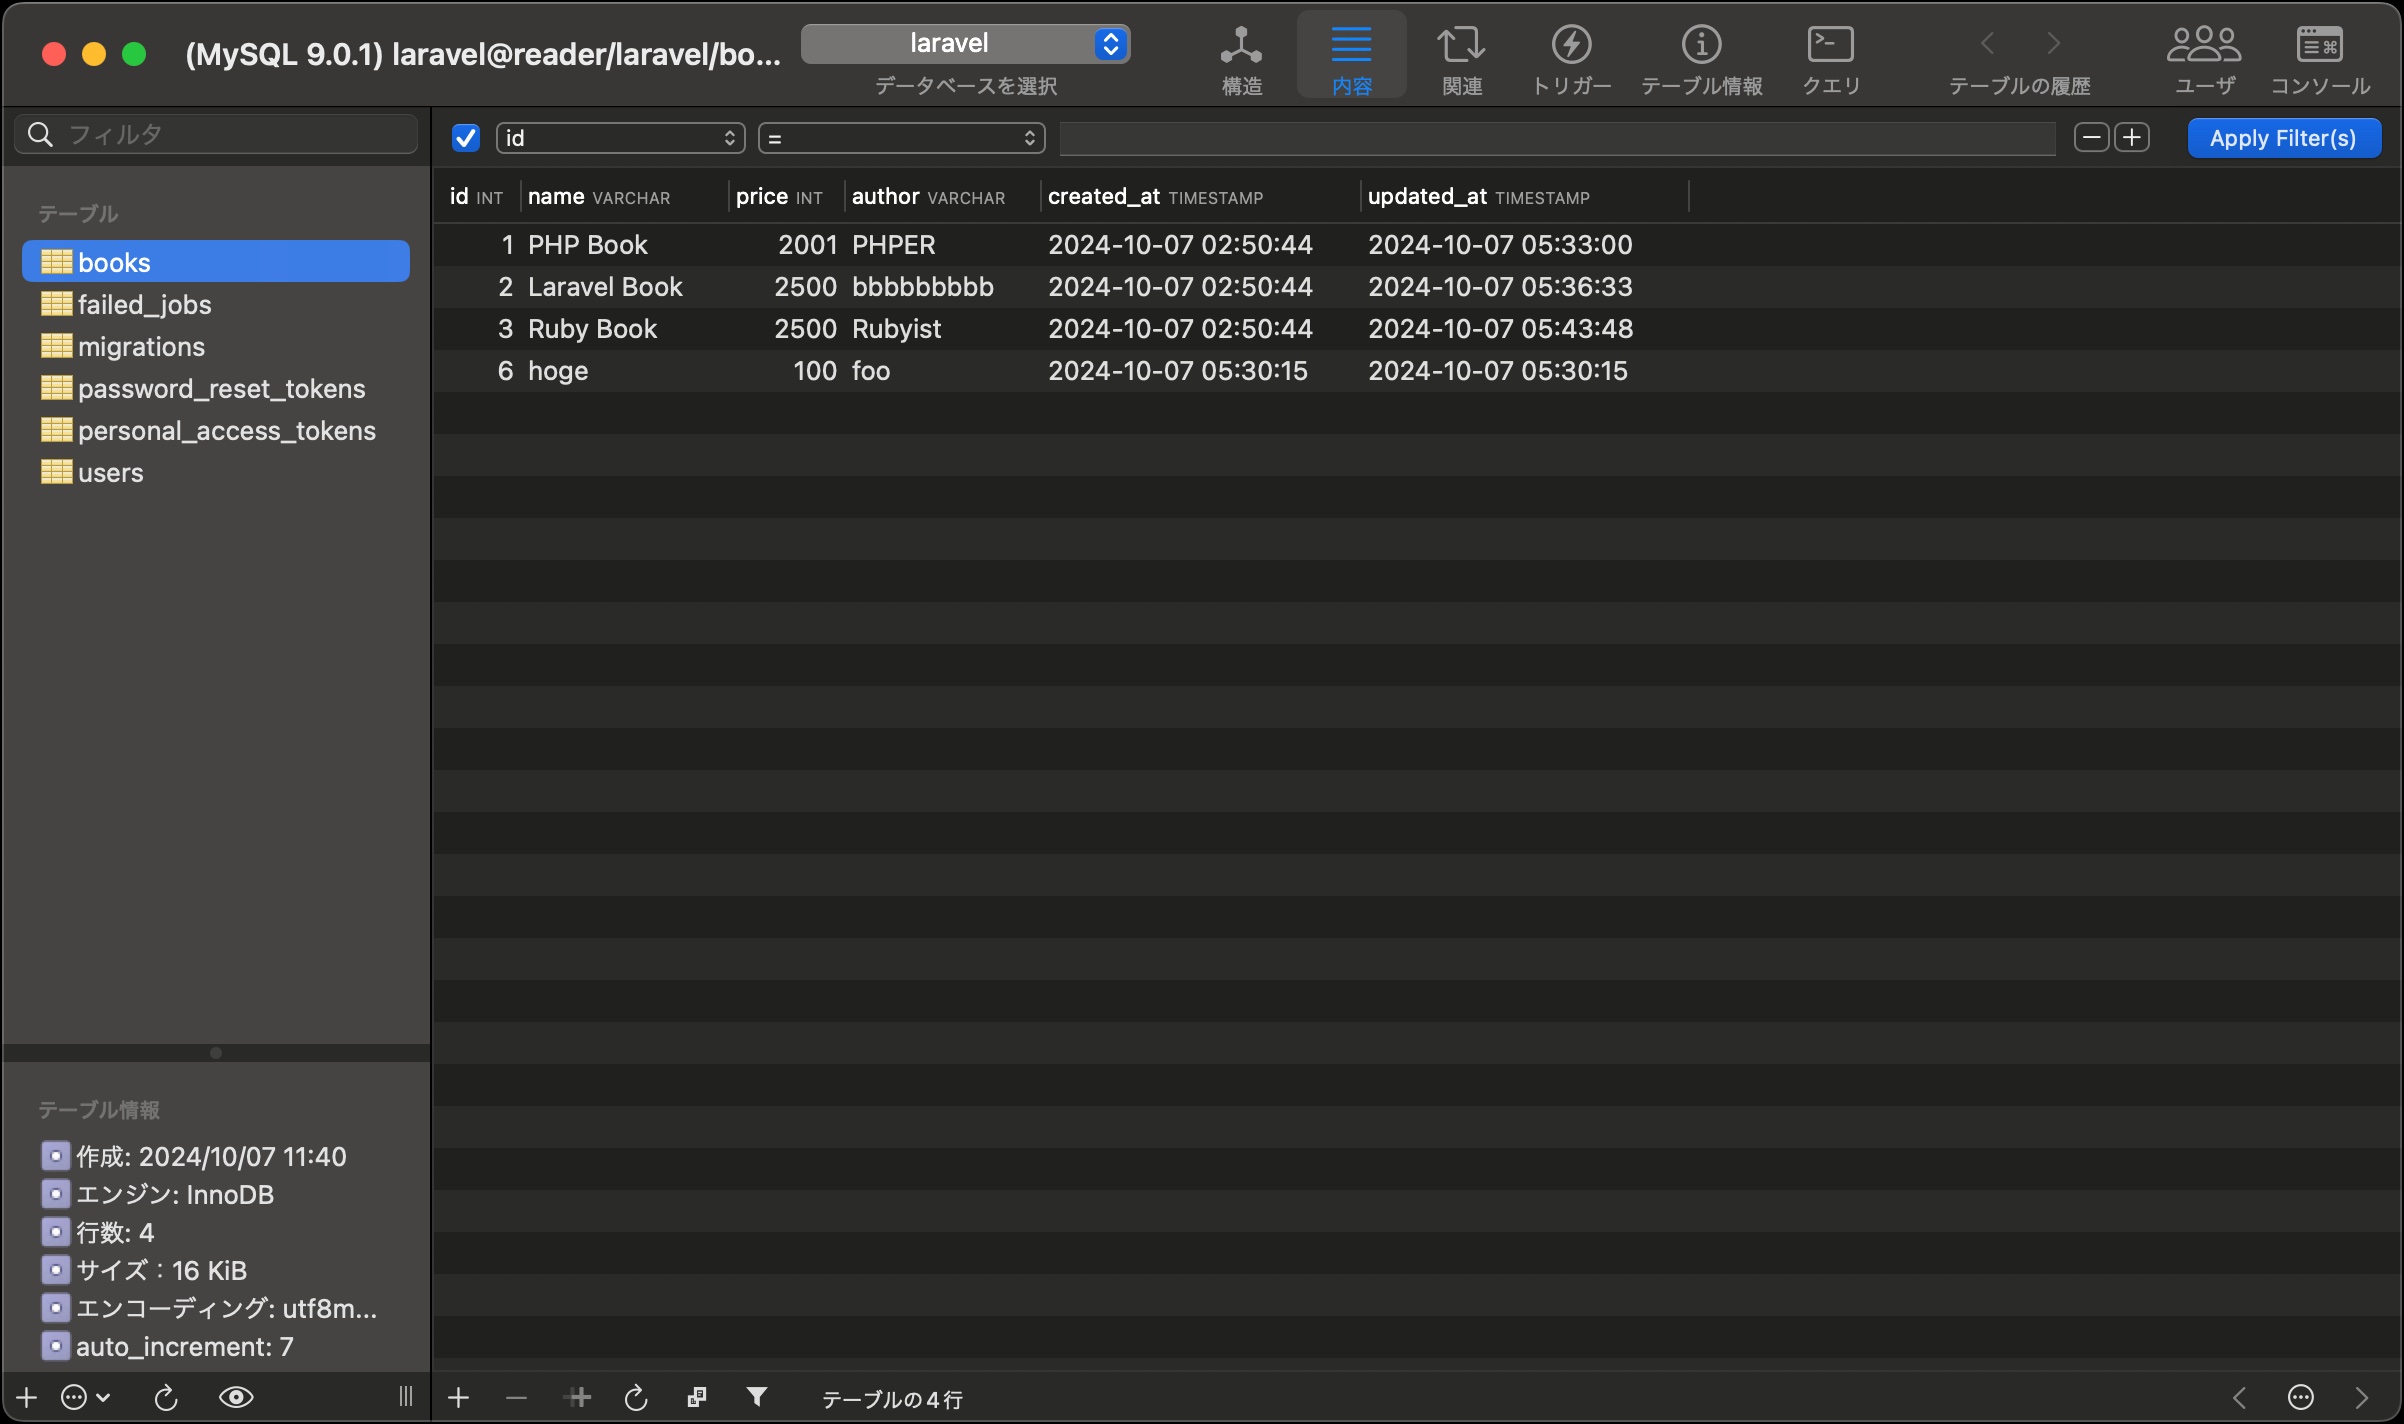
Task: Remove filter rule with minus button
Action: coord(2091,137)
